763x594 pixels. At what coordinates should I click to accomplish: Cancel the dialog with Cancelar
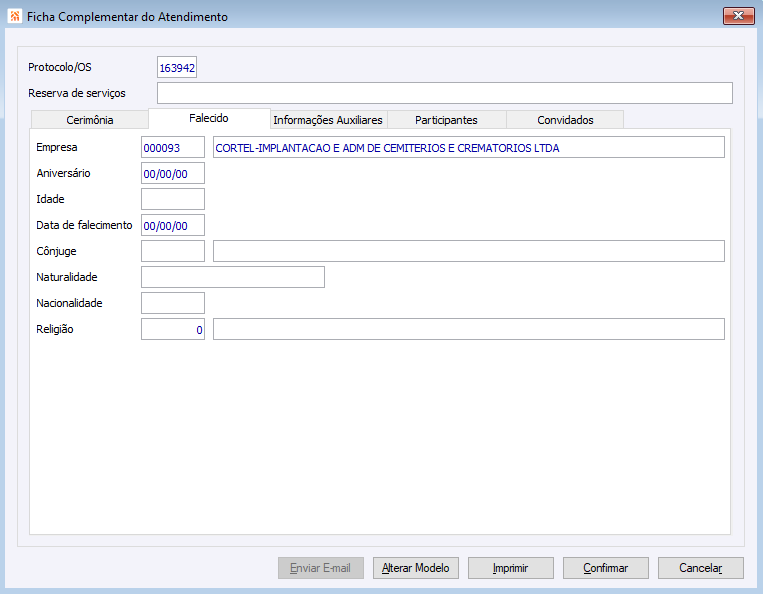[700, 568]
